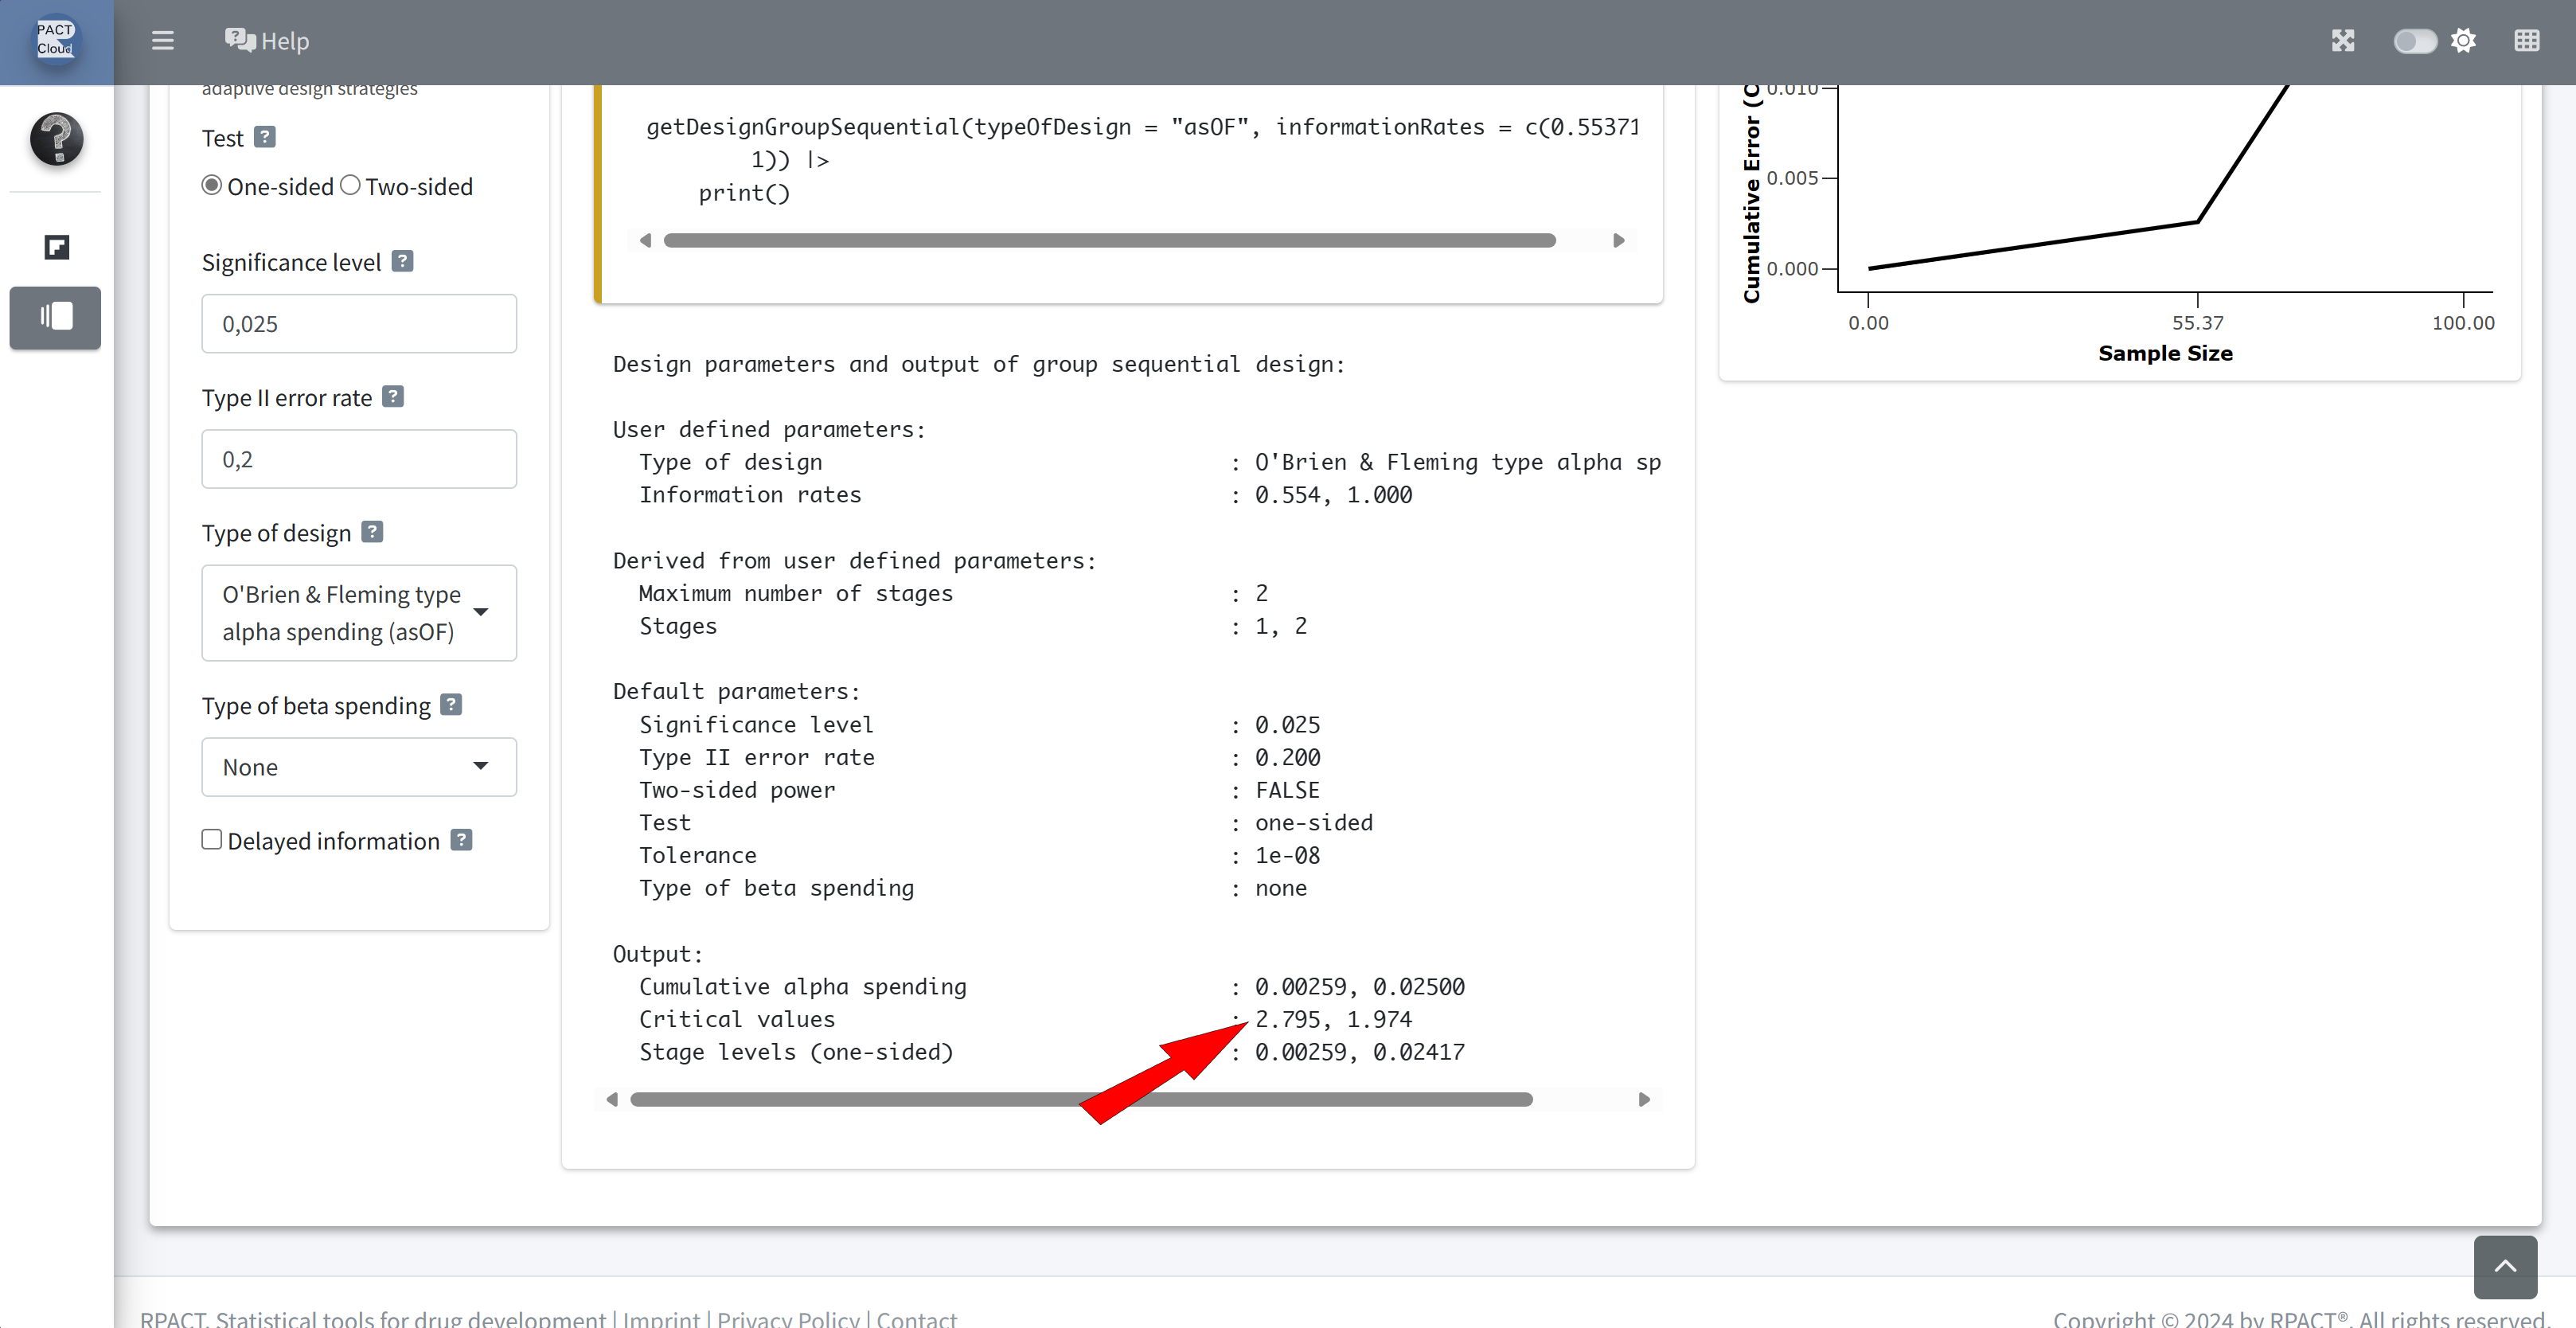Toggle the dark mode switch

coord(2414,41)
